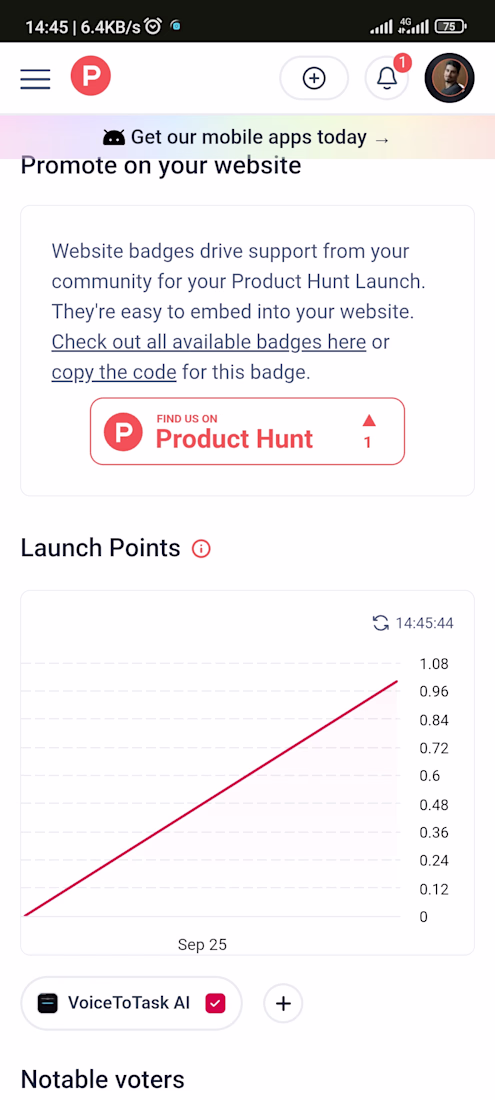Add another product to compare
495x1100 pixels.
coord(283,1003)
